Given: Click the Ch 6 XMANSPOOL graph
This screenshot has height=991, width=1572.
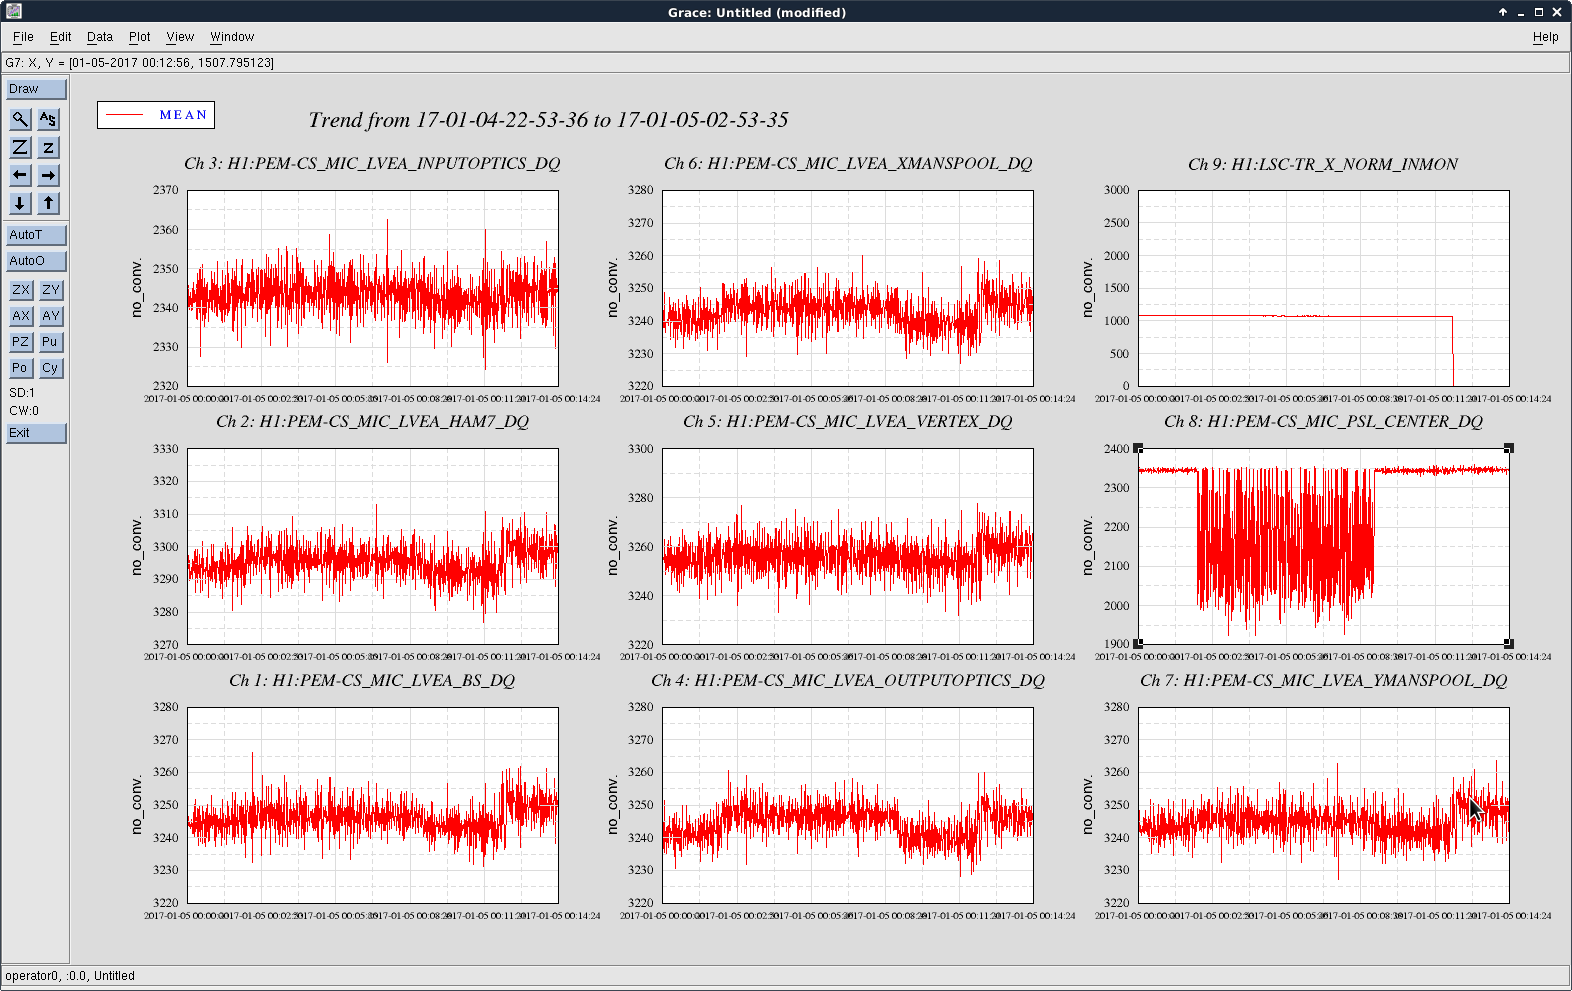Looking at the screenshot, I should [848, 288].
